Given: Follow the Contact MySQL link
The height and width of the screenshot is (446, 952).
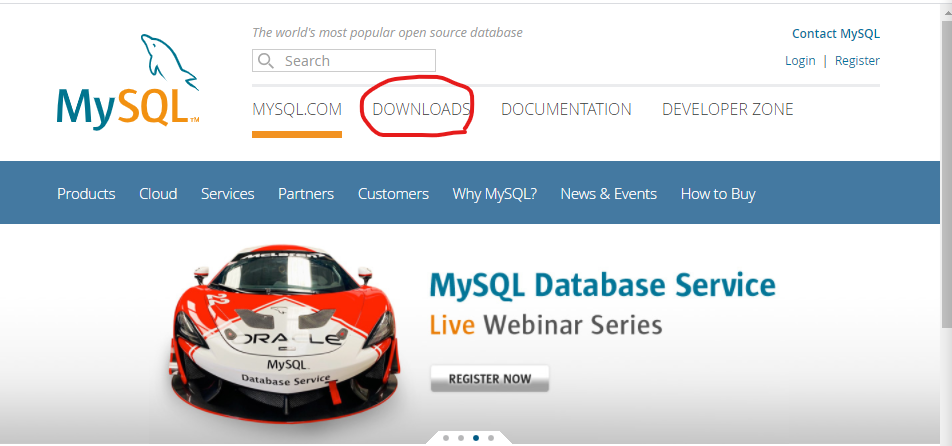Looking at the screenshot, I should click(835, 34).
